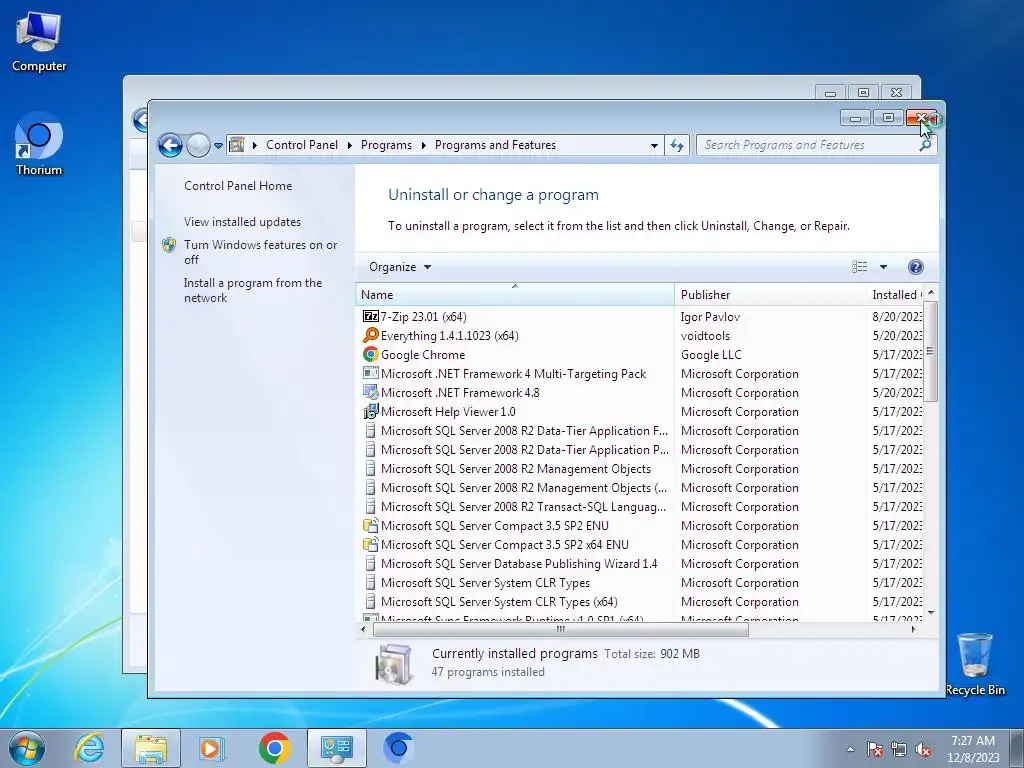Image resolution: width=1024 pixels, height=768 pixels.
Task: Select Microsoft Help Viewer 1.0 icon
Action: (x=370, y=411)
